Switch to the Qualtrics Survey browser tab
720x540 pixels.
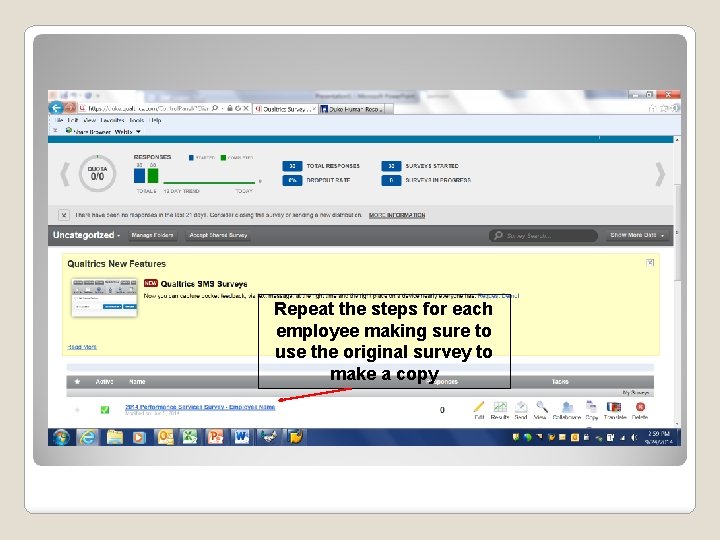(x=285, y=109)
